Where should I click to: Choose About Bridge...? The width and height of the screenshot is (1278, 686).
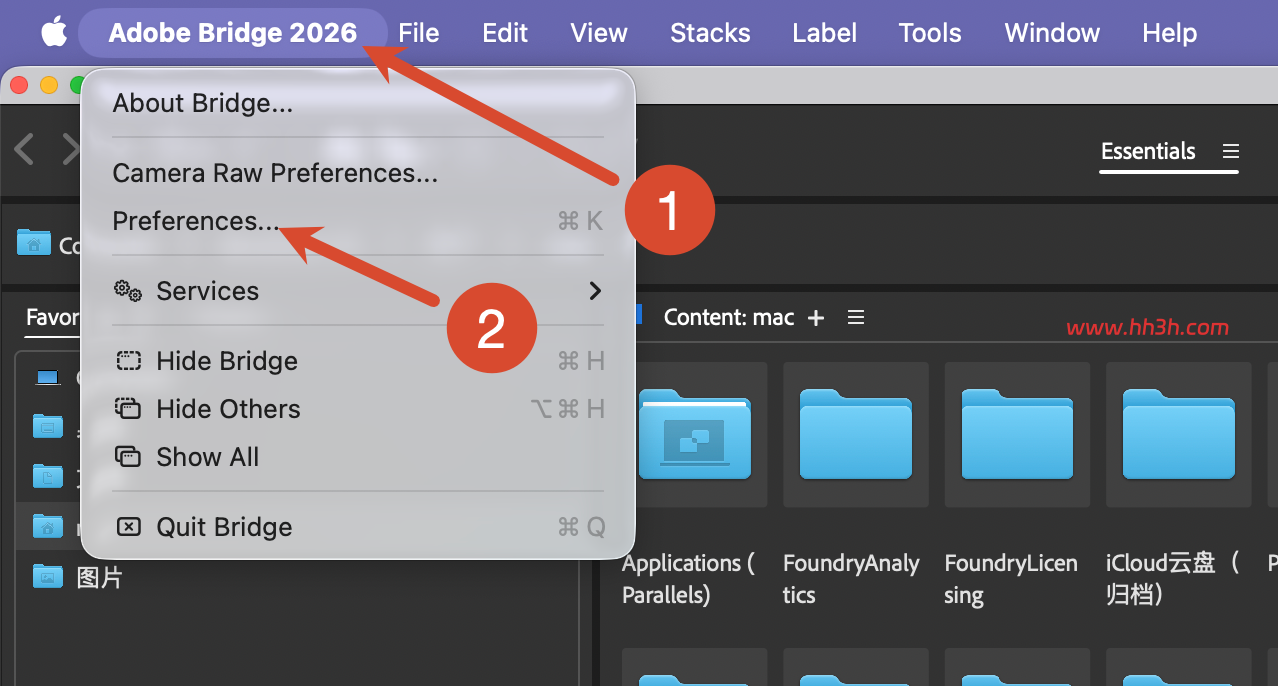[358, 103]
